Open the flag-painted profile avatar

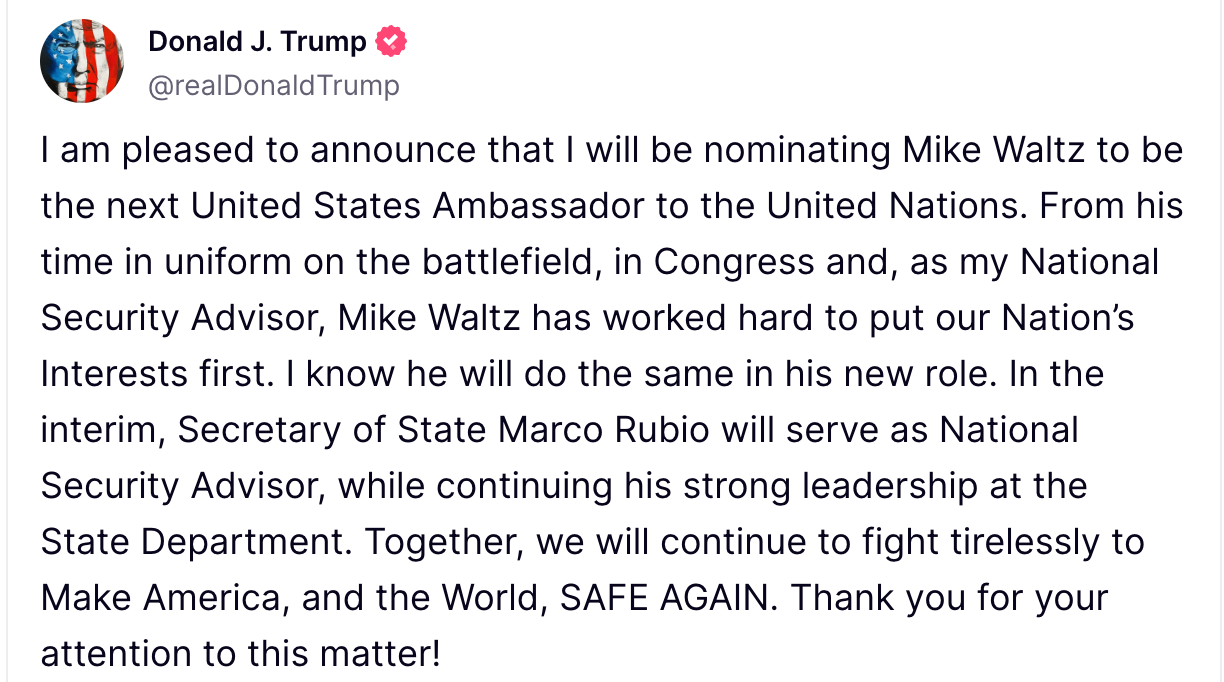pos(82,61)
